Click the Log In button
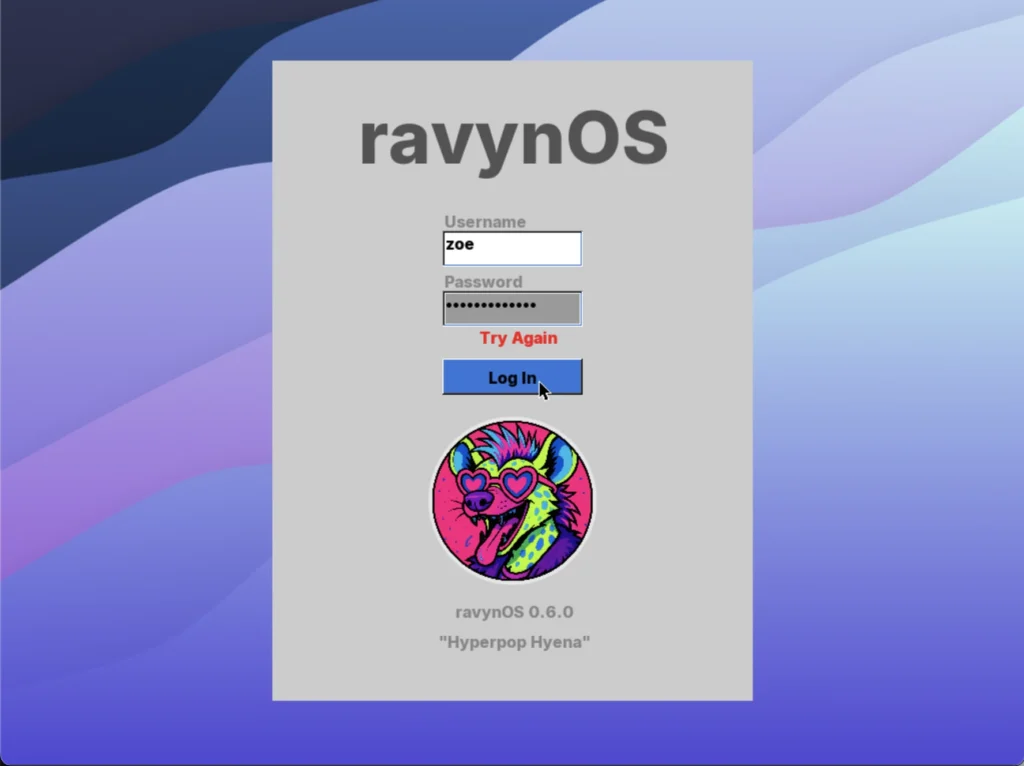This screenshot has height=766, width=1024. 511,377
